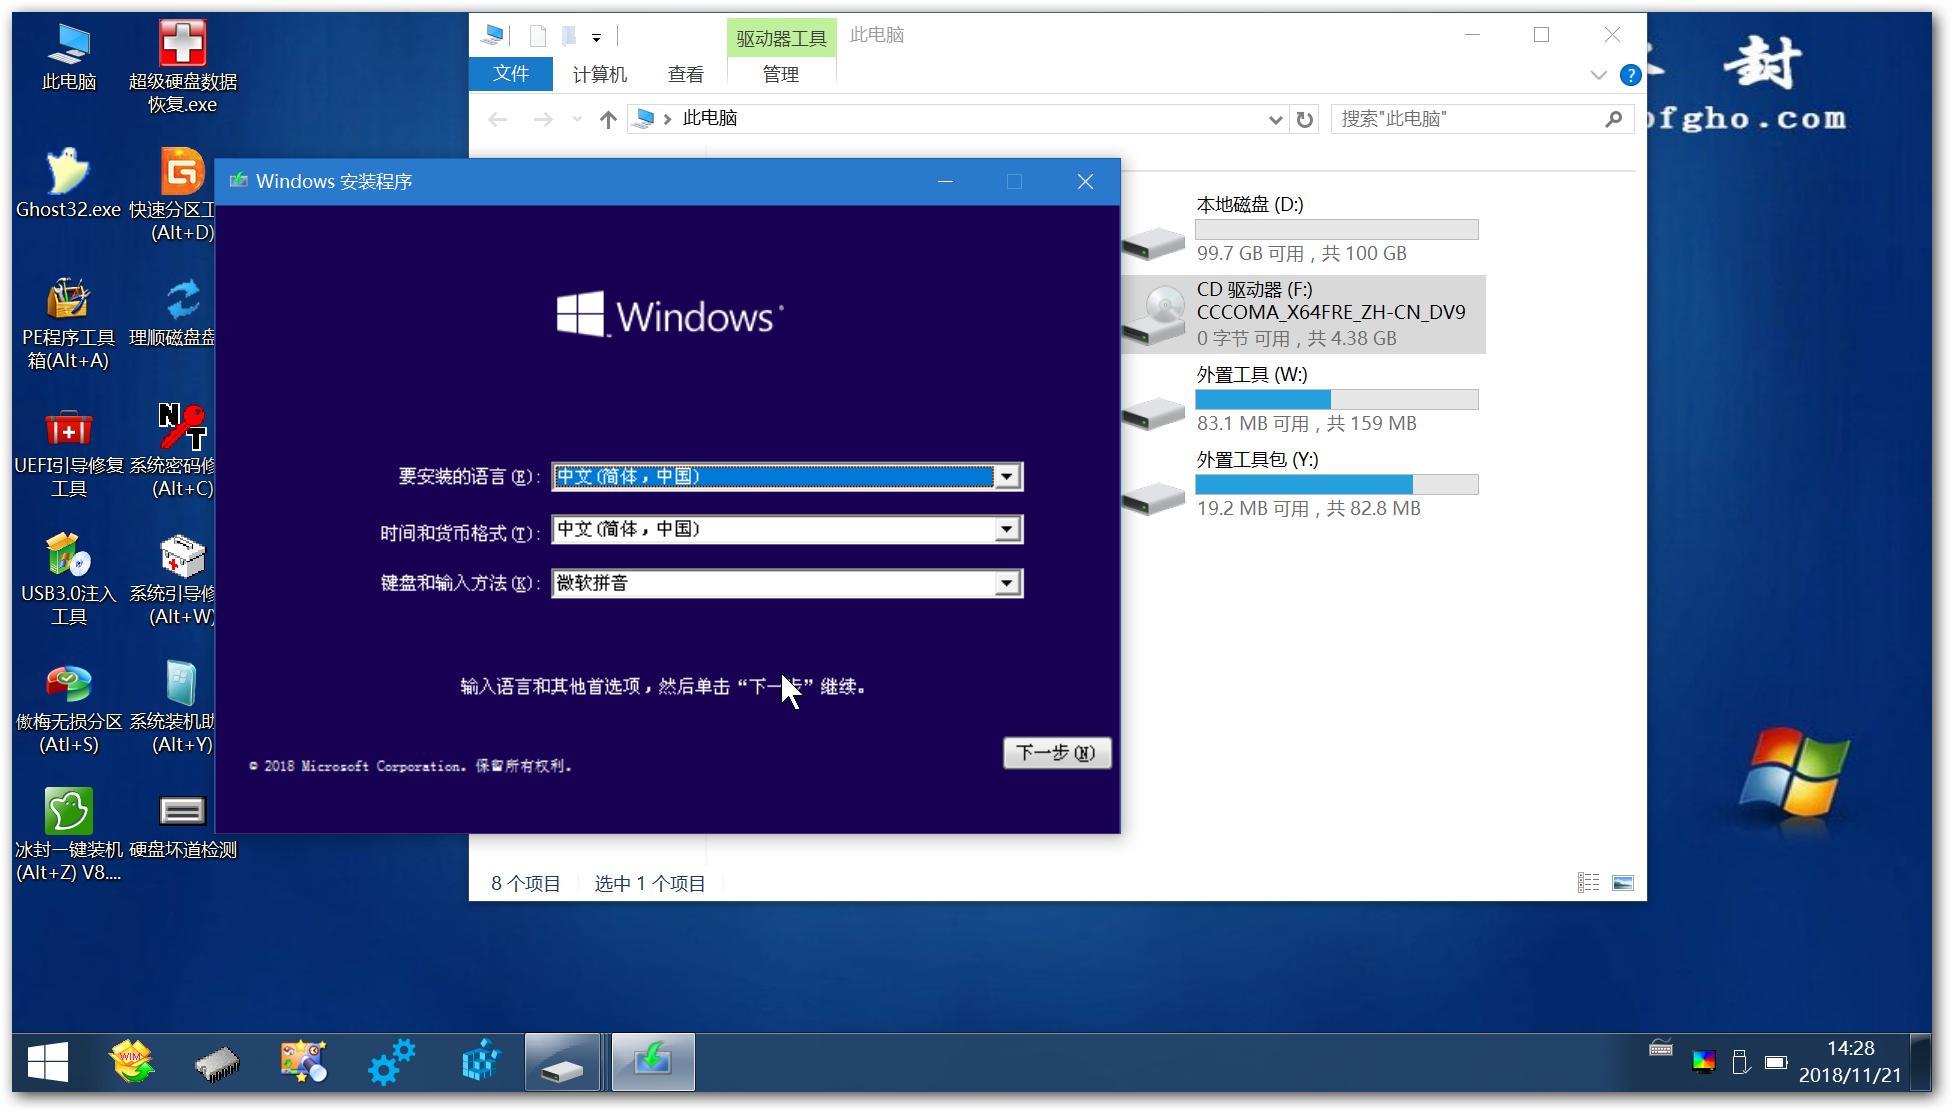Switch to the 查看 ribbon tab

(x=684, y=74)
